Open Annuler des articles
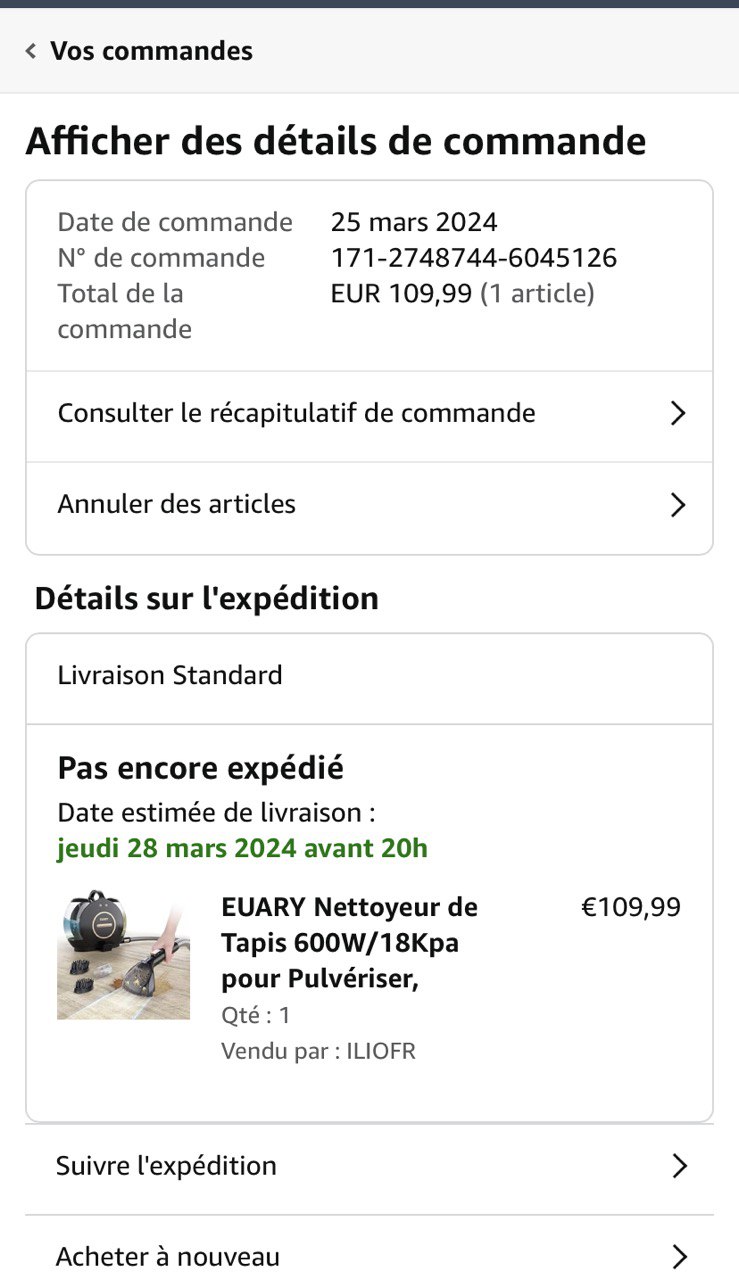The width and height of the screenshot is (739, 1280). [x=369, y=504]
